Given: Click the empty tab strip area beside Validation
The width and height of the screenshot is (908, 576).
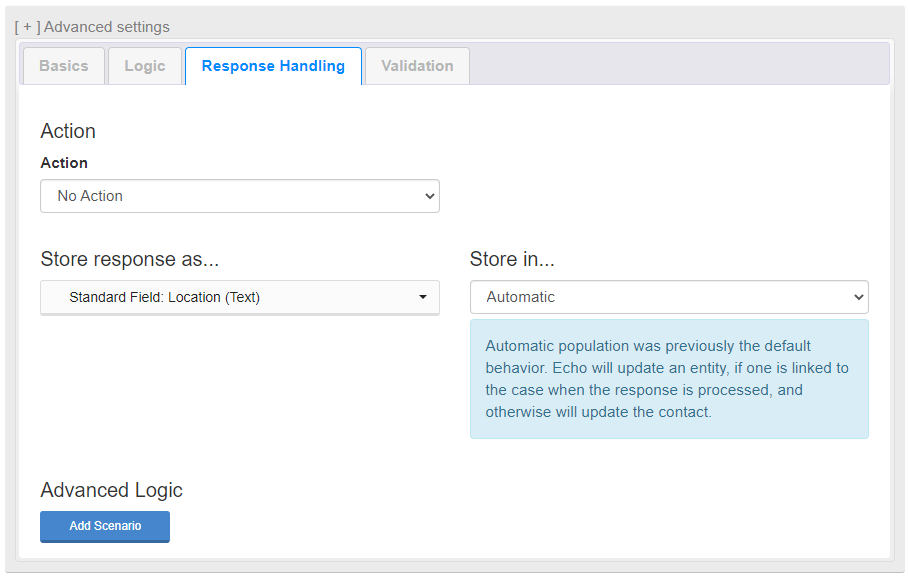Looking at the screenshot, I should 679,65.
